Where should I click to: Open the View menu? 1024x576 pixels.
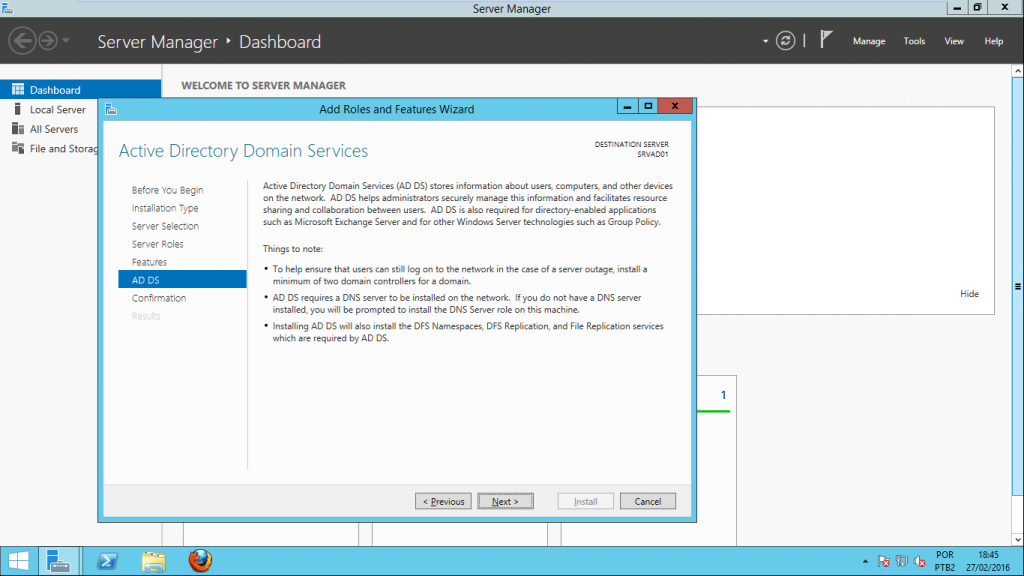click(x=953, y=41)
